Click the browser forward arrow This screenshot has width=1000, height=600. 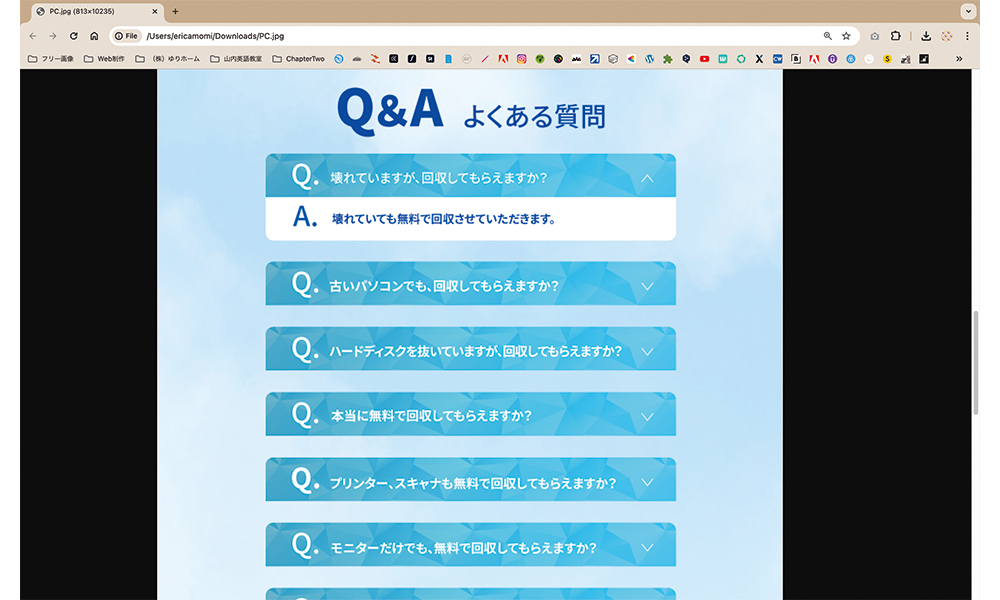(x=53, y=36)
